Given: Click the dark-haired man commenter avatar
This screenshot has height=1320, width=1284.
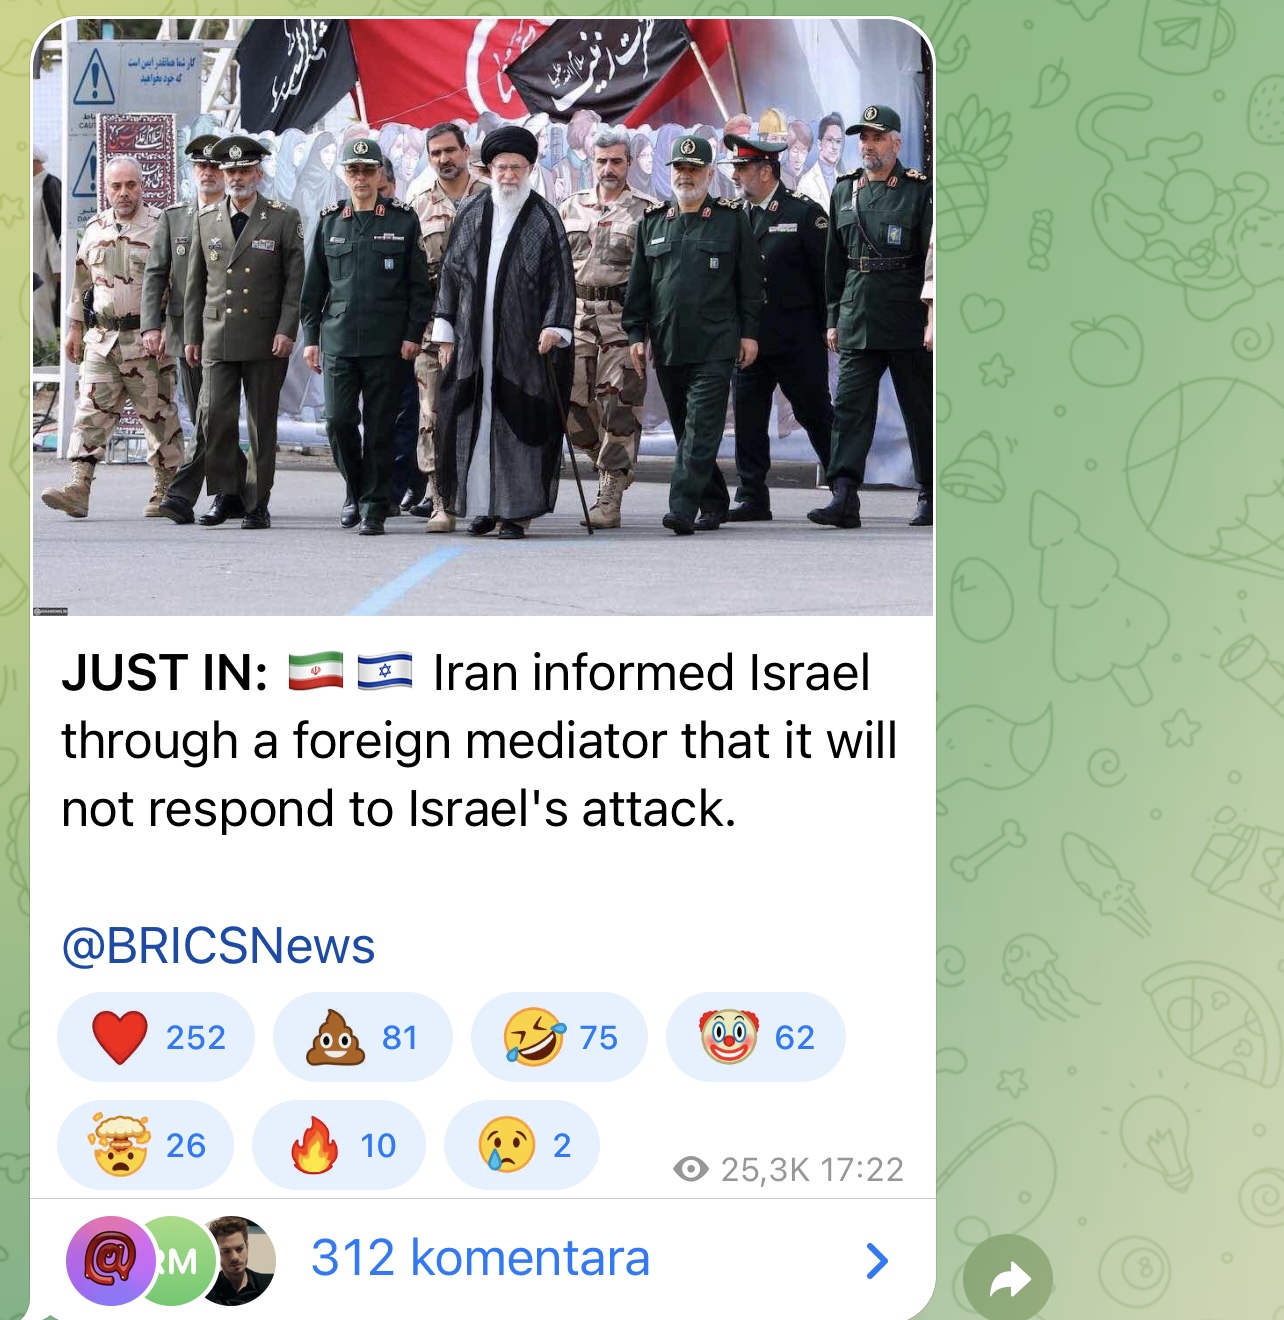Looking at the screenshot, I should (x=240, y=1260).
